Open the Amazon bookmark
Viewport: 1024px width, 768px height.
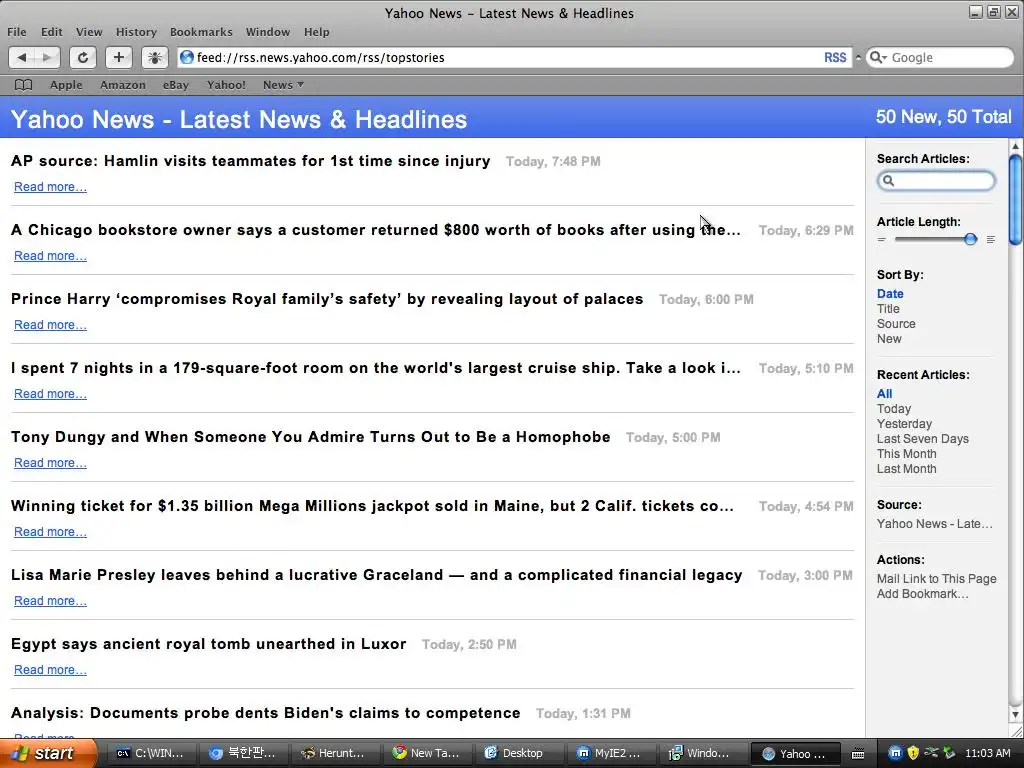tap(123, 85)
